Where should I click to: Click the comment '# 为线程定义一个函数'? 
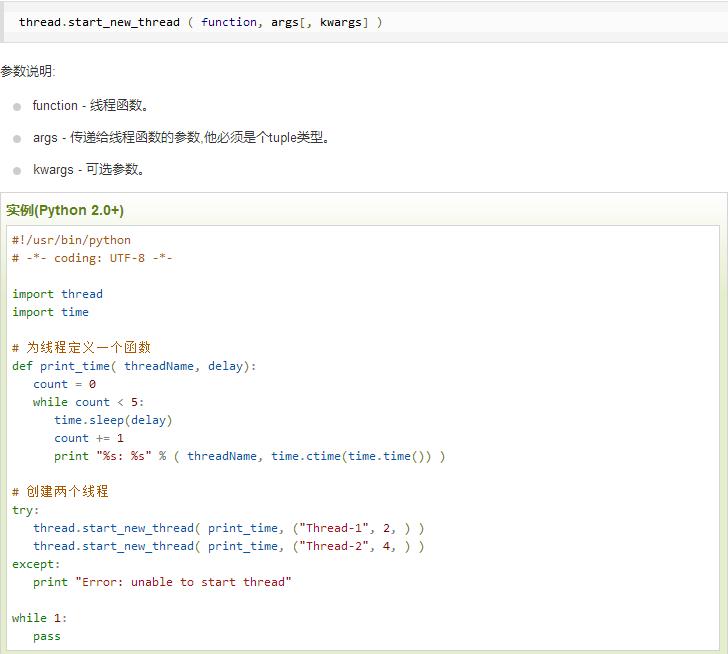[82, 348]
